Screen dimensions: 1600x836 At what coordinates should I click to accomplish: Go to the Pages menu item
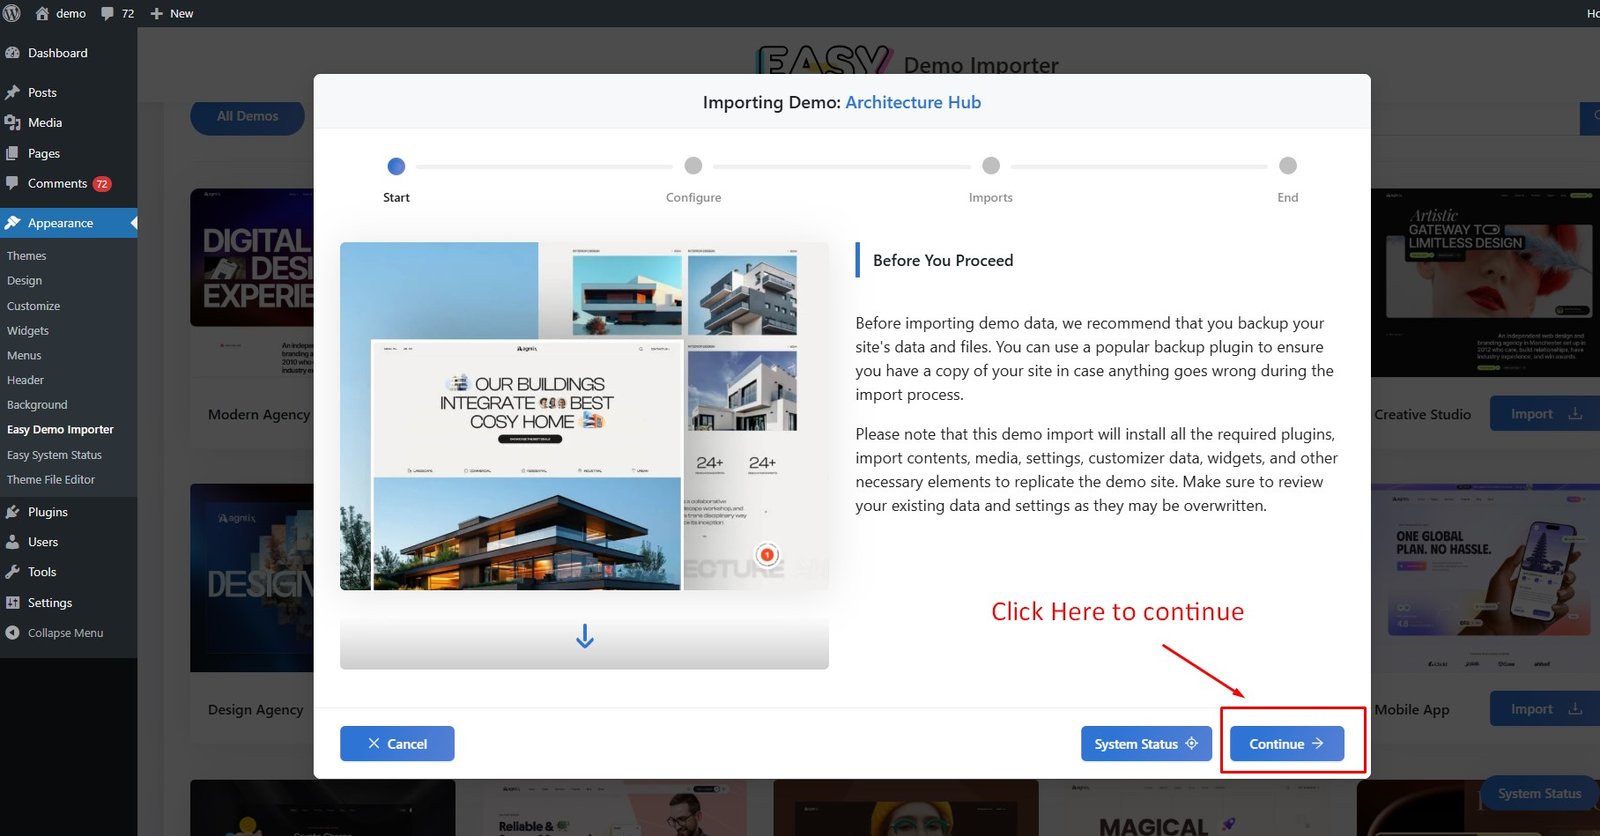coord(68,153)
